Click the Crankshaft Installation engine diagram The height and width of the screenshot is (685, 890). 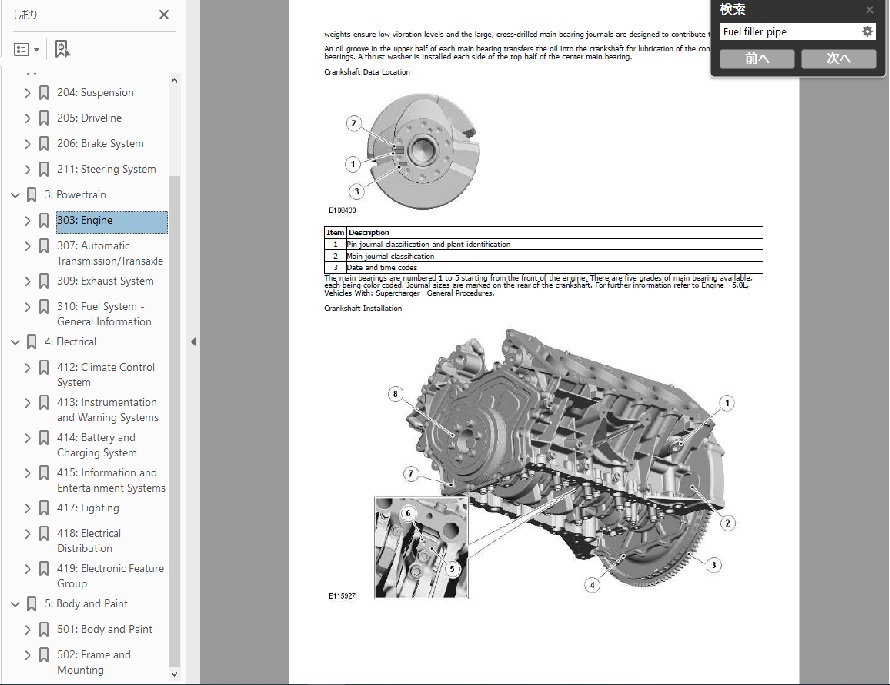pos(555,464)
